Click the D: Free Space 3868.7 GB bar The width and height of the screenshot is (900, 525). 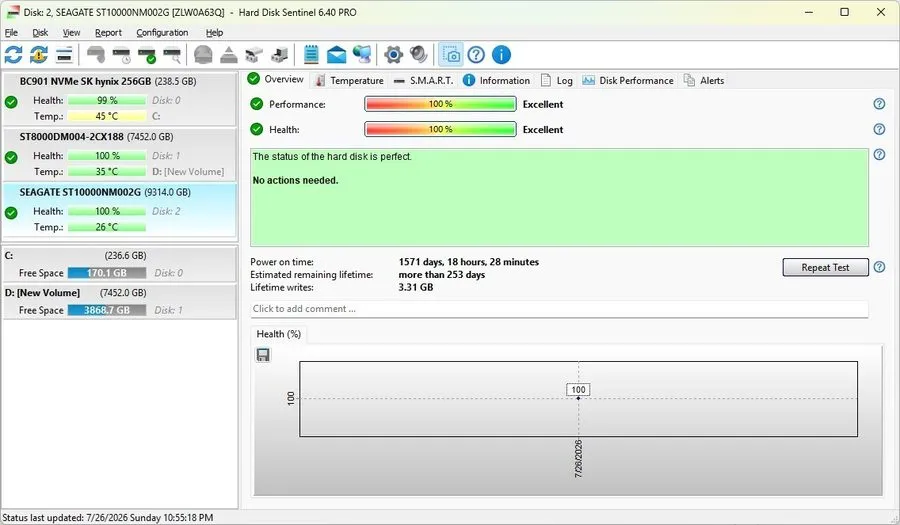(107, 310)
